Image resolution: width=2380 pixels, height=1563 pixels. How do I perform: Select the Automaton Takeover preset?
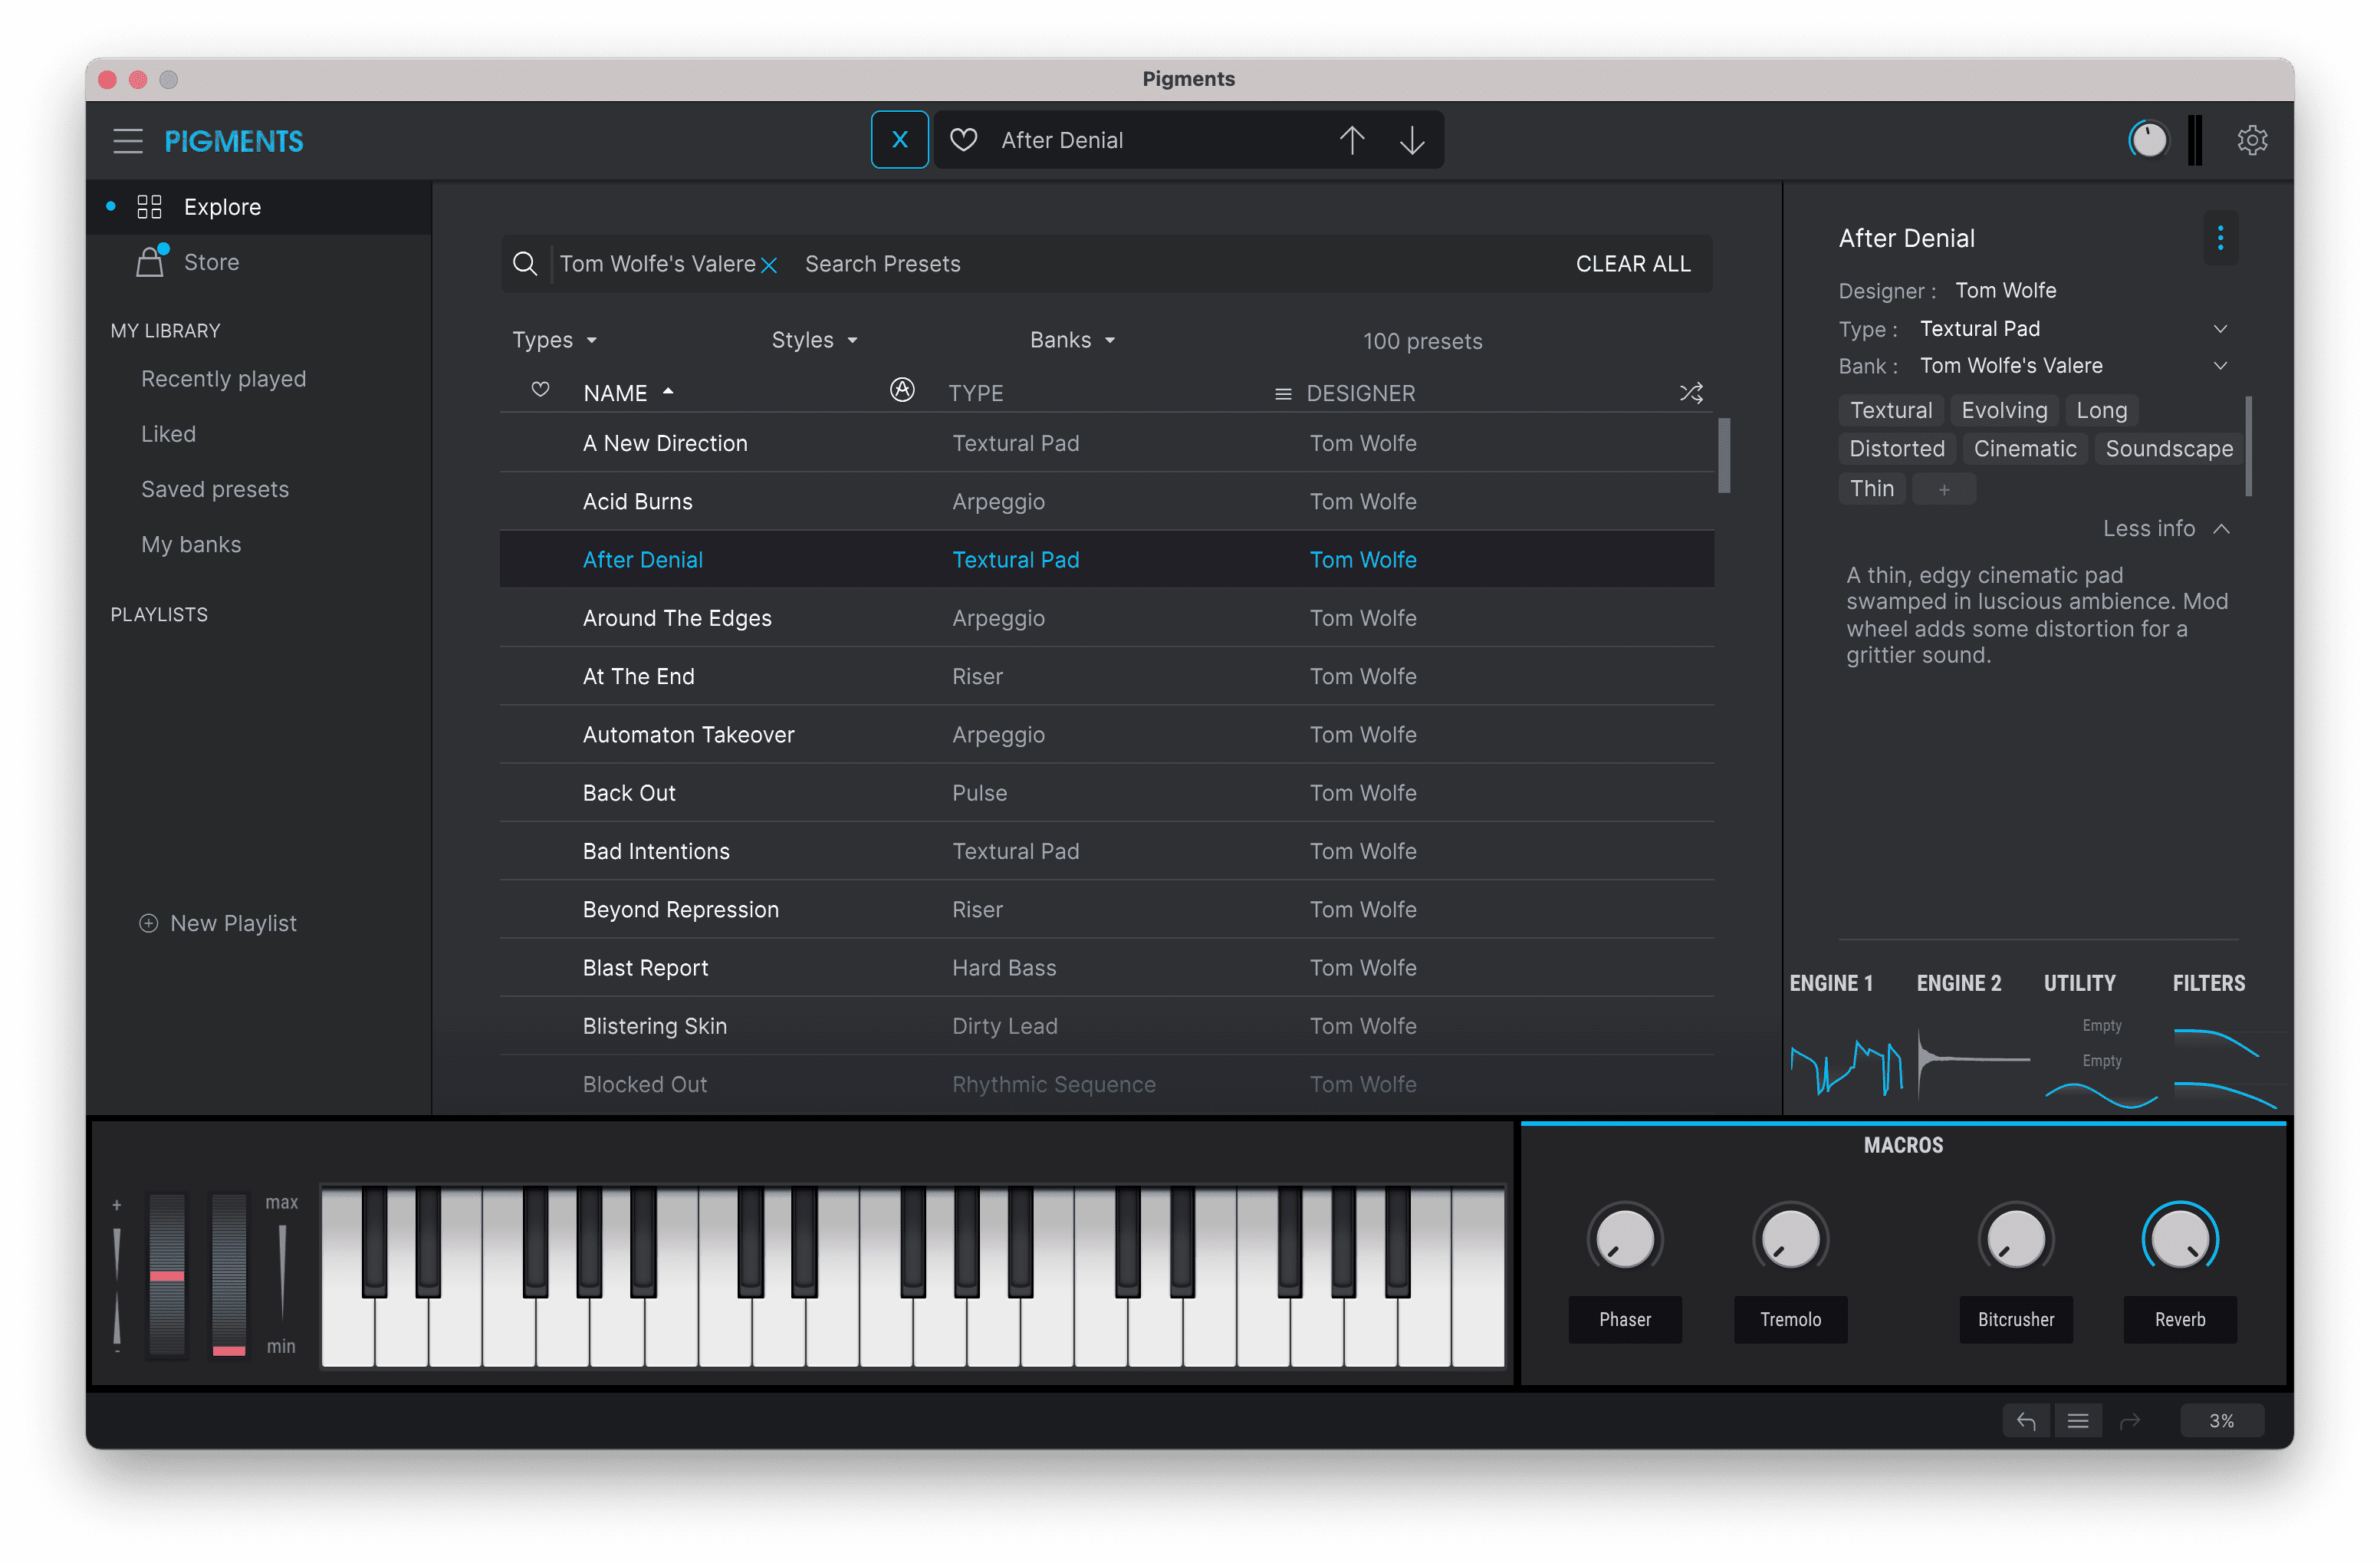pos(1107,735)
